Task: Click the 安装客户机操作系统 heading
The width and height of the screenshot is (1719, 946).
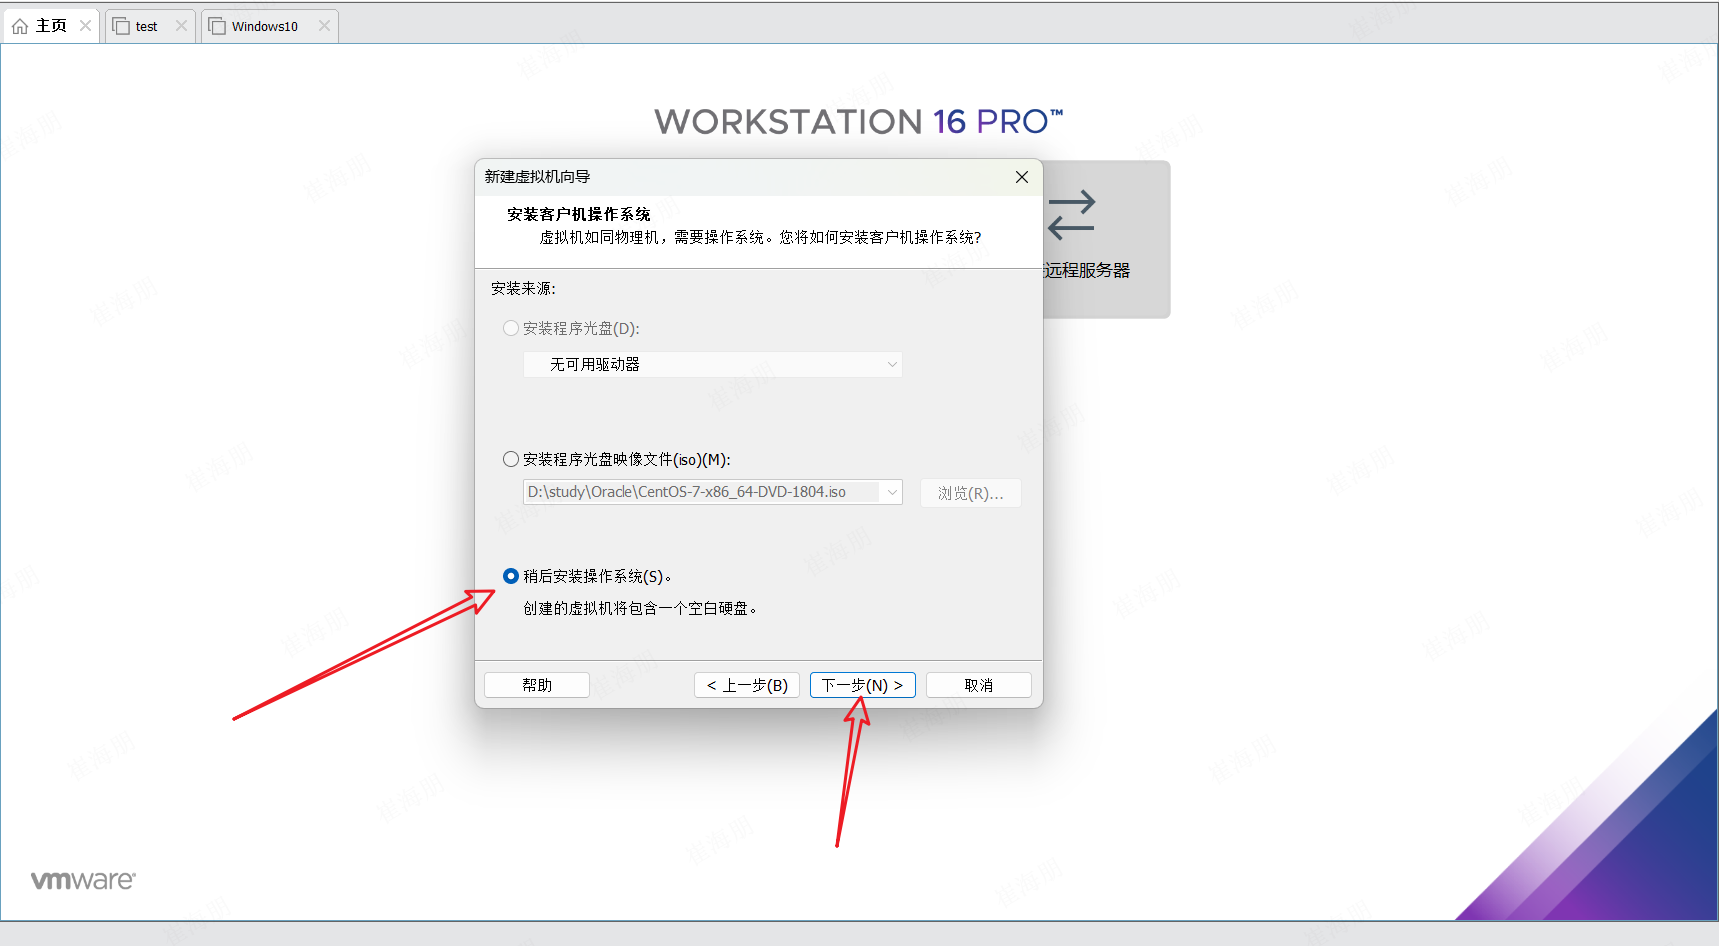Action: coord(578,214)
